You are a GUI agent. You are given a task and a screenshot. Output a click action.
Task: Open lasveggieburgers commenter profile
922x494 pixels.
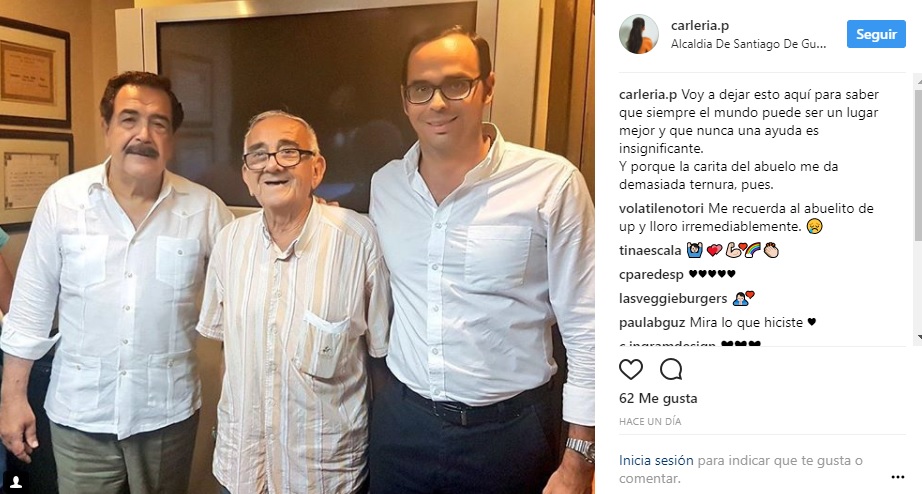click(673, 299)
